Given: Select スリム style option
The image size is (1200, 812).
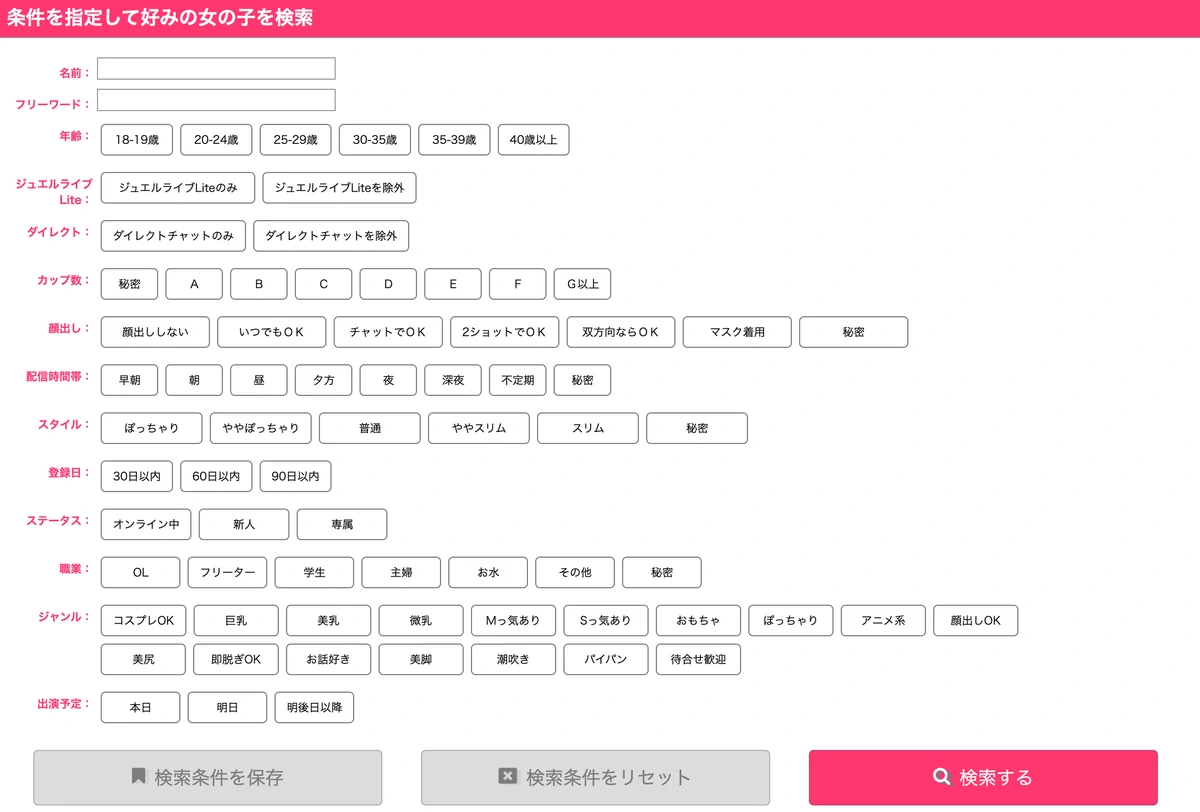Looking at the screenshot, I should [588, 428].
